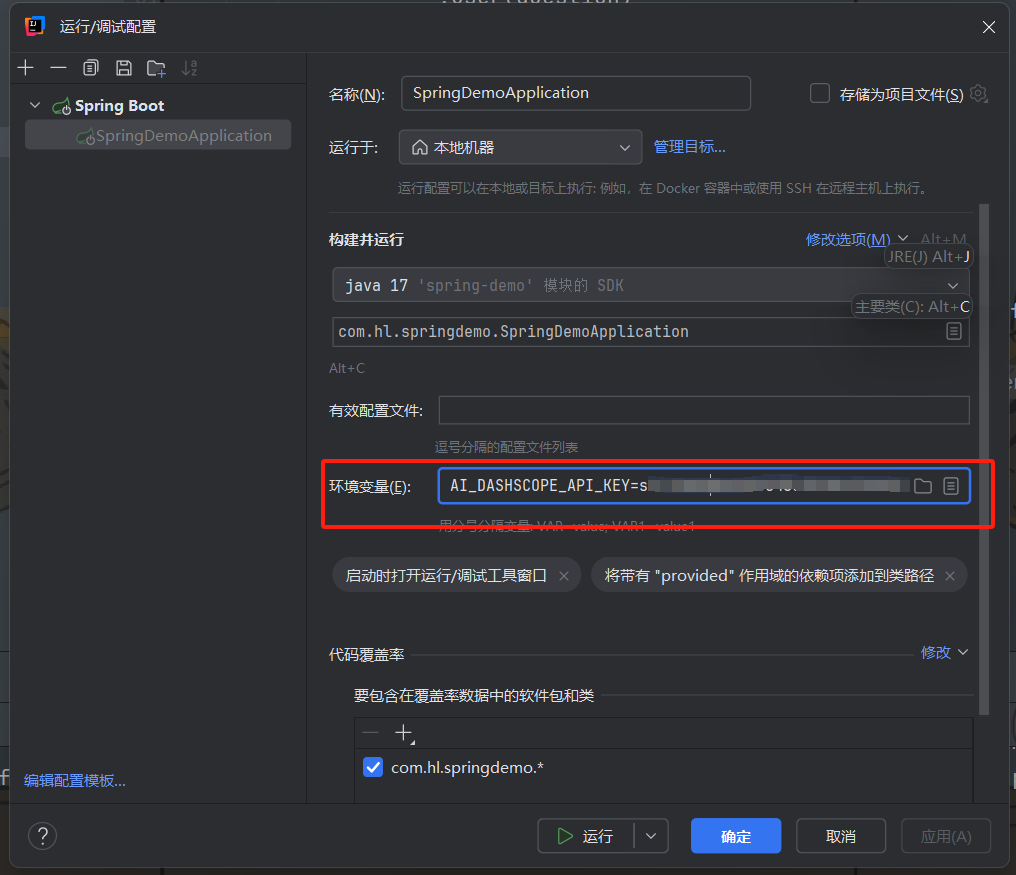
Task: Click the Spring Boot category icon
Action: click(62, 106)
